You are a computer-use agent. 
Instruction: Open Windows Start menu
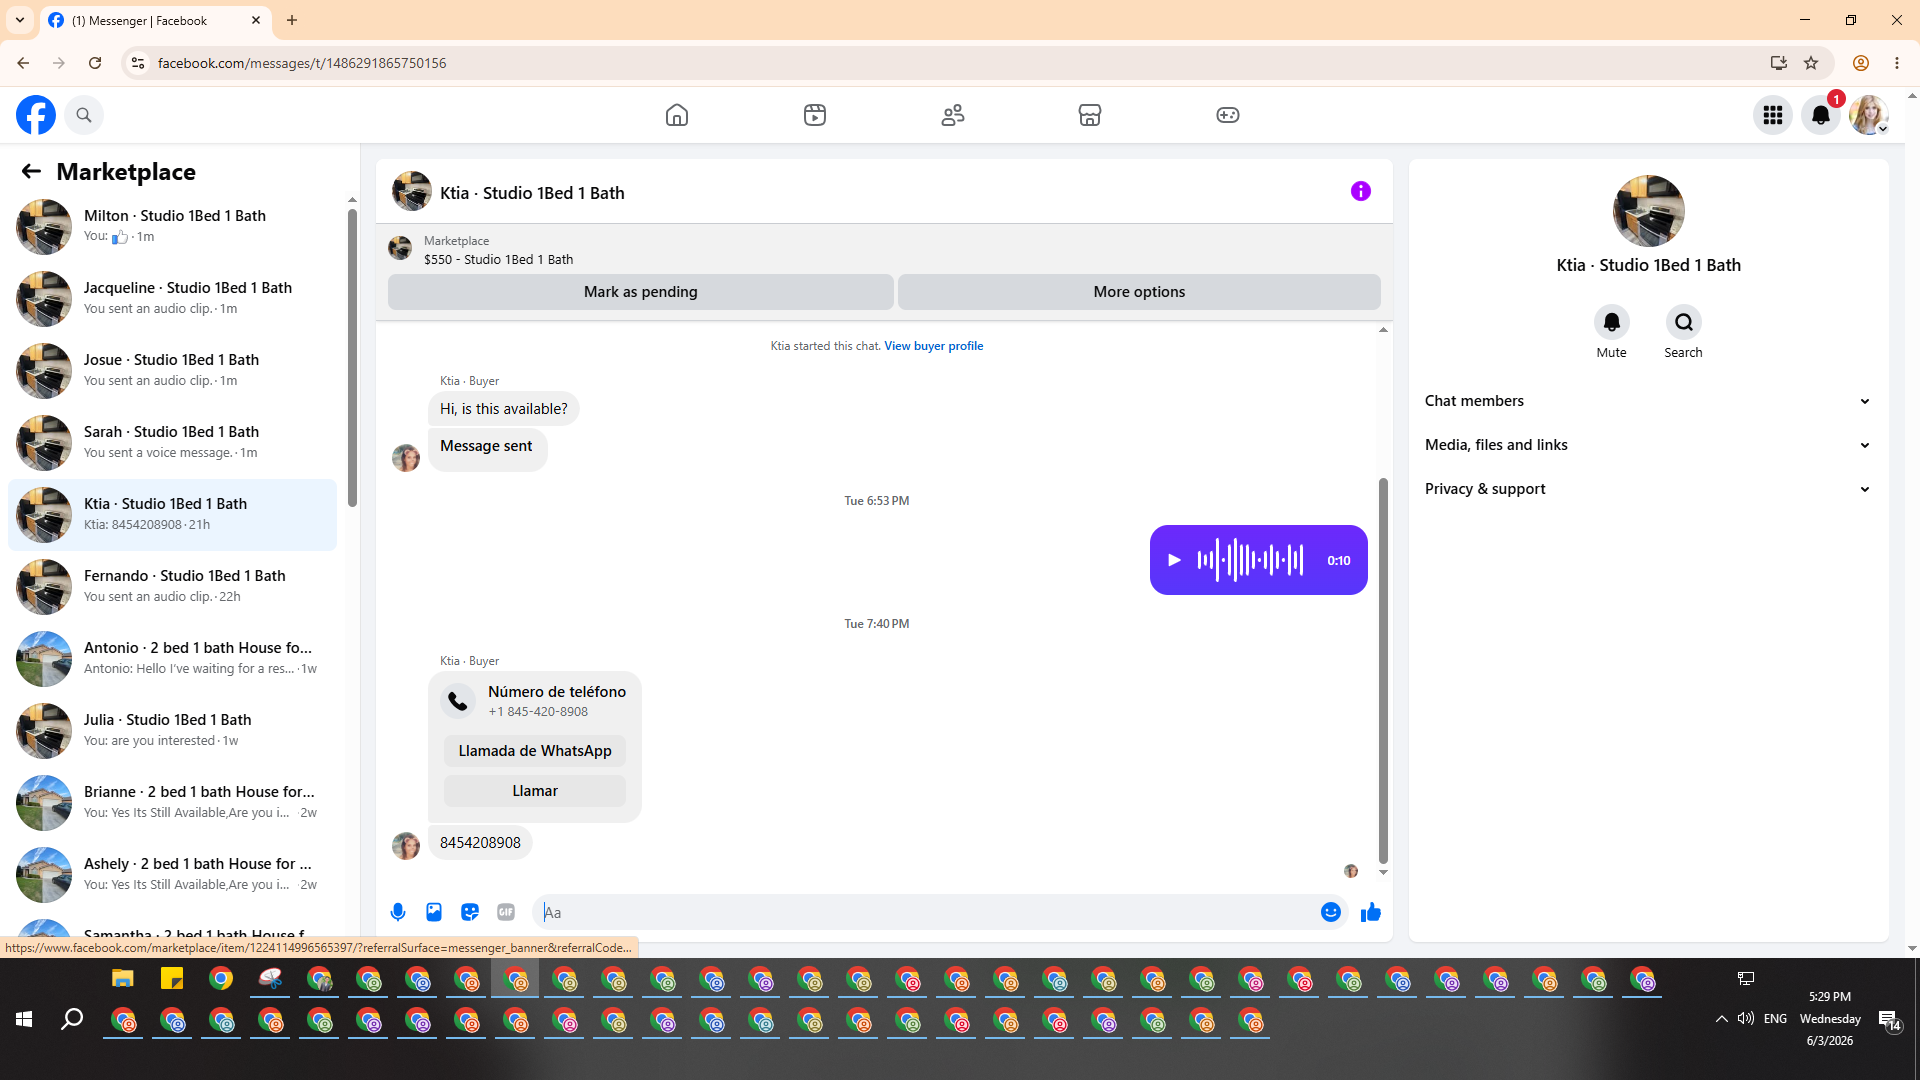[x=24, y=1019]
